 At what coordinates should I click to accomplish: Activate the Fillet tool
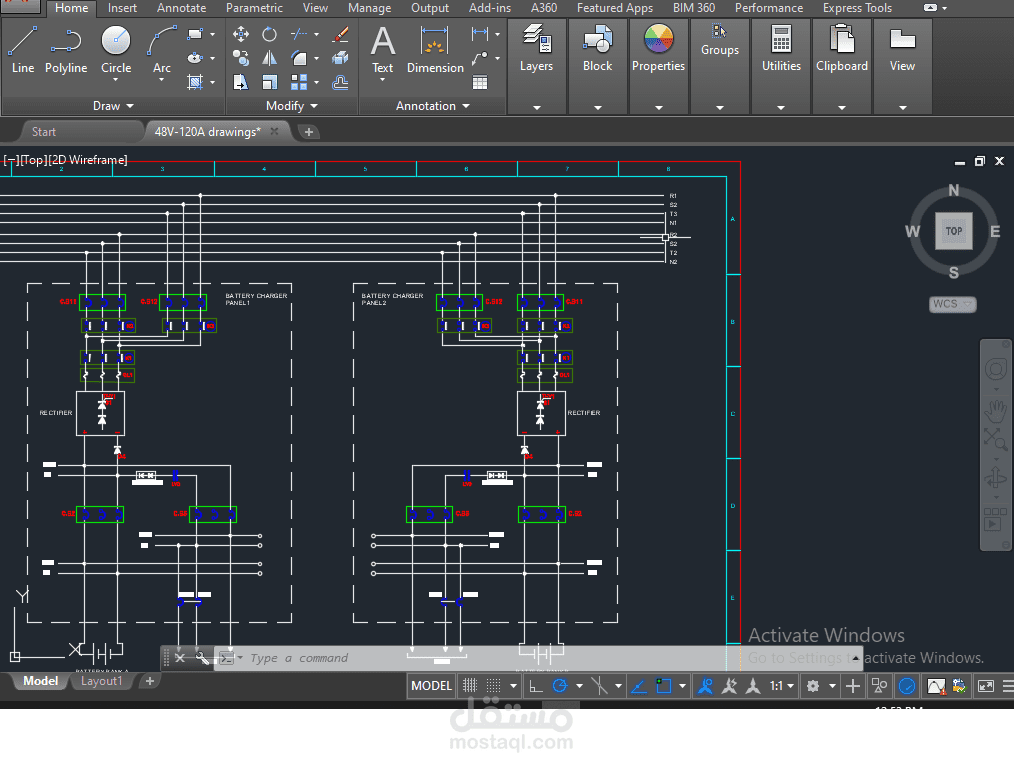[299, 58]
